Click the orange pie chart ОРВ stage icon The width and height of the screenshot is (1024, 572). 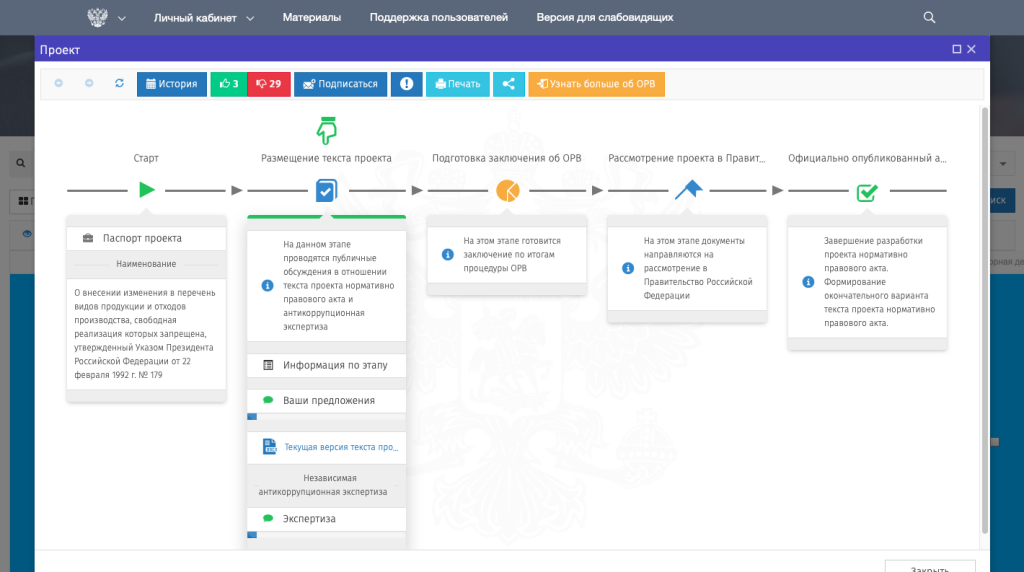pyautogui.click(x=507, y=190)
